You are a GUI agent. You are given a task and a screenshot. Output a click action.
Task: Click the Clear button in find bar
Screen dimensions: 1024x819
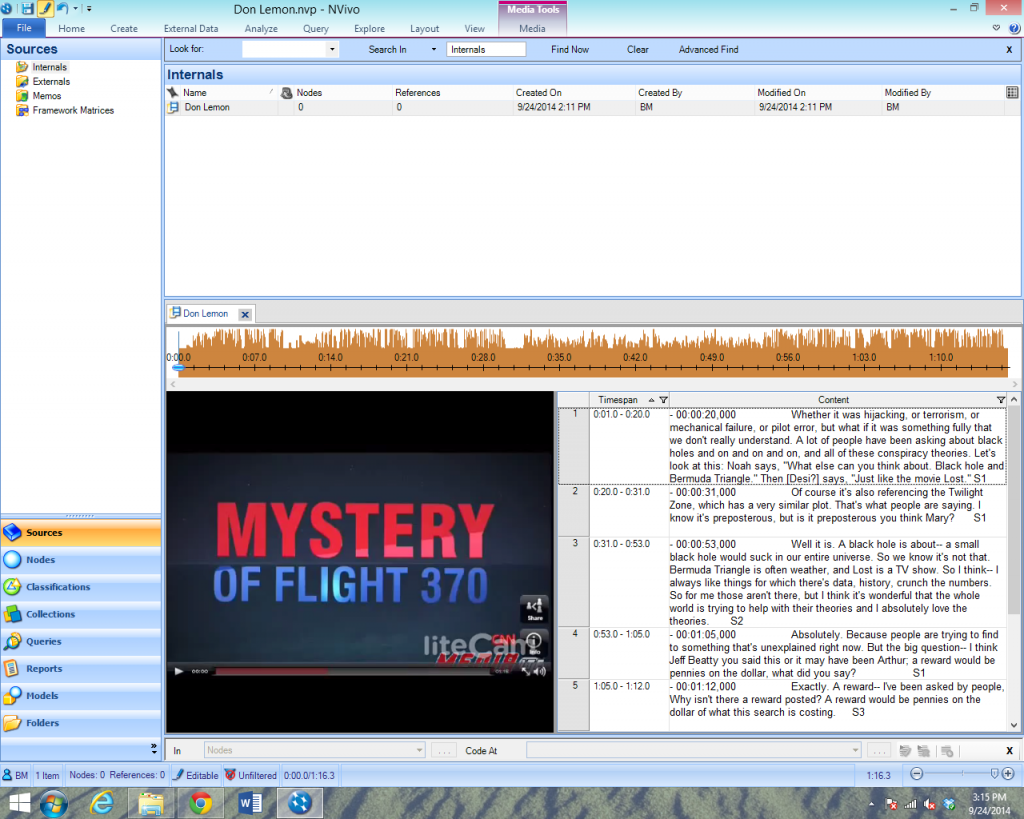(x=637, y=50)
